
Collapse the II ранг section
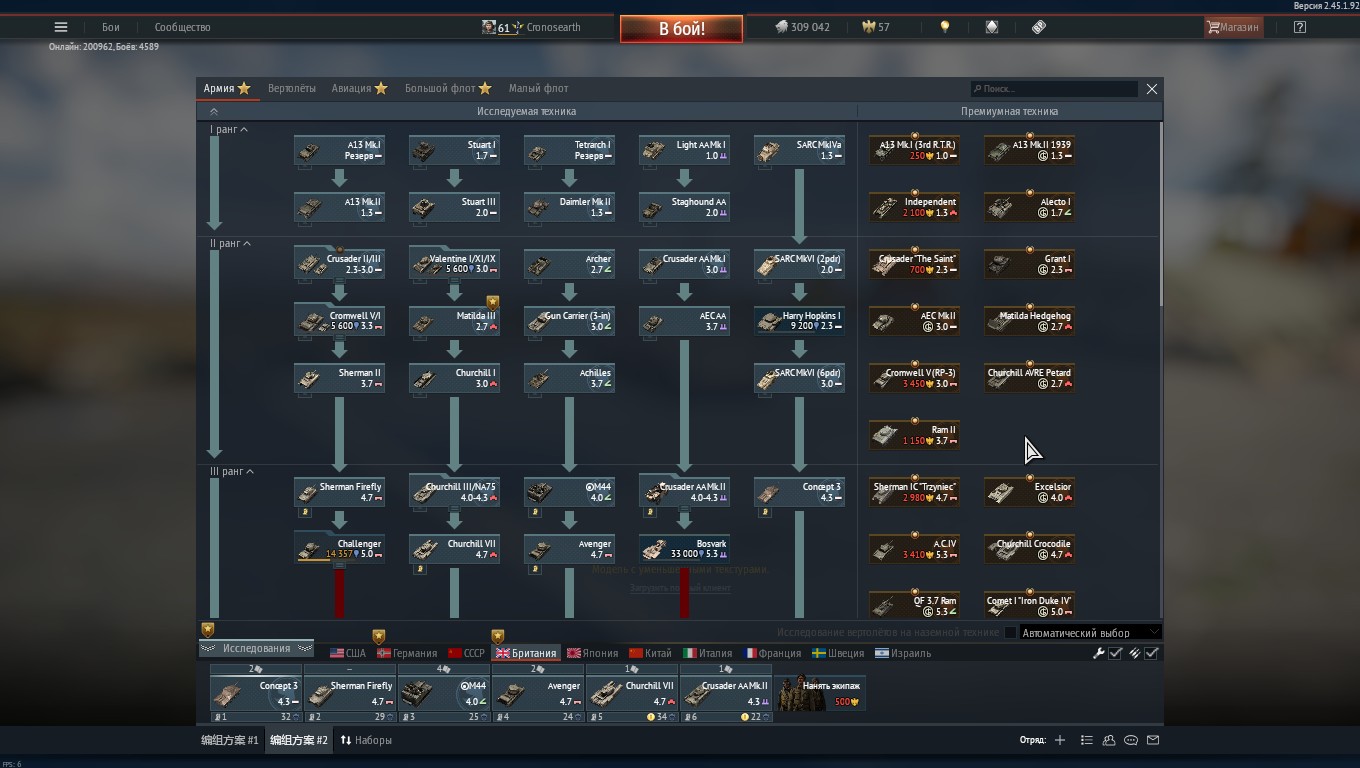point(230,244)
